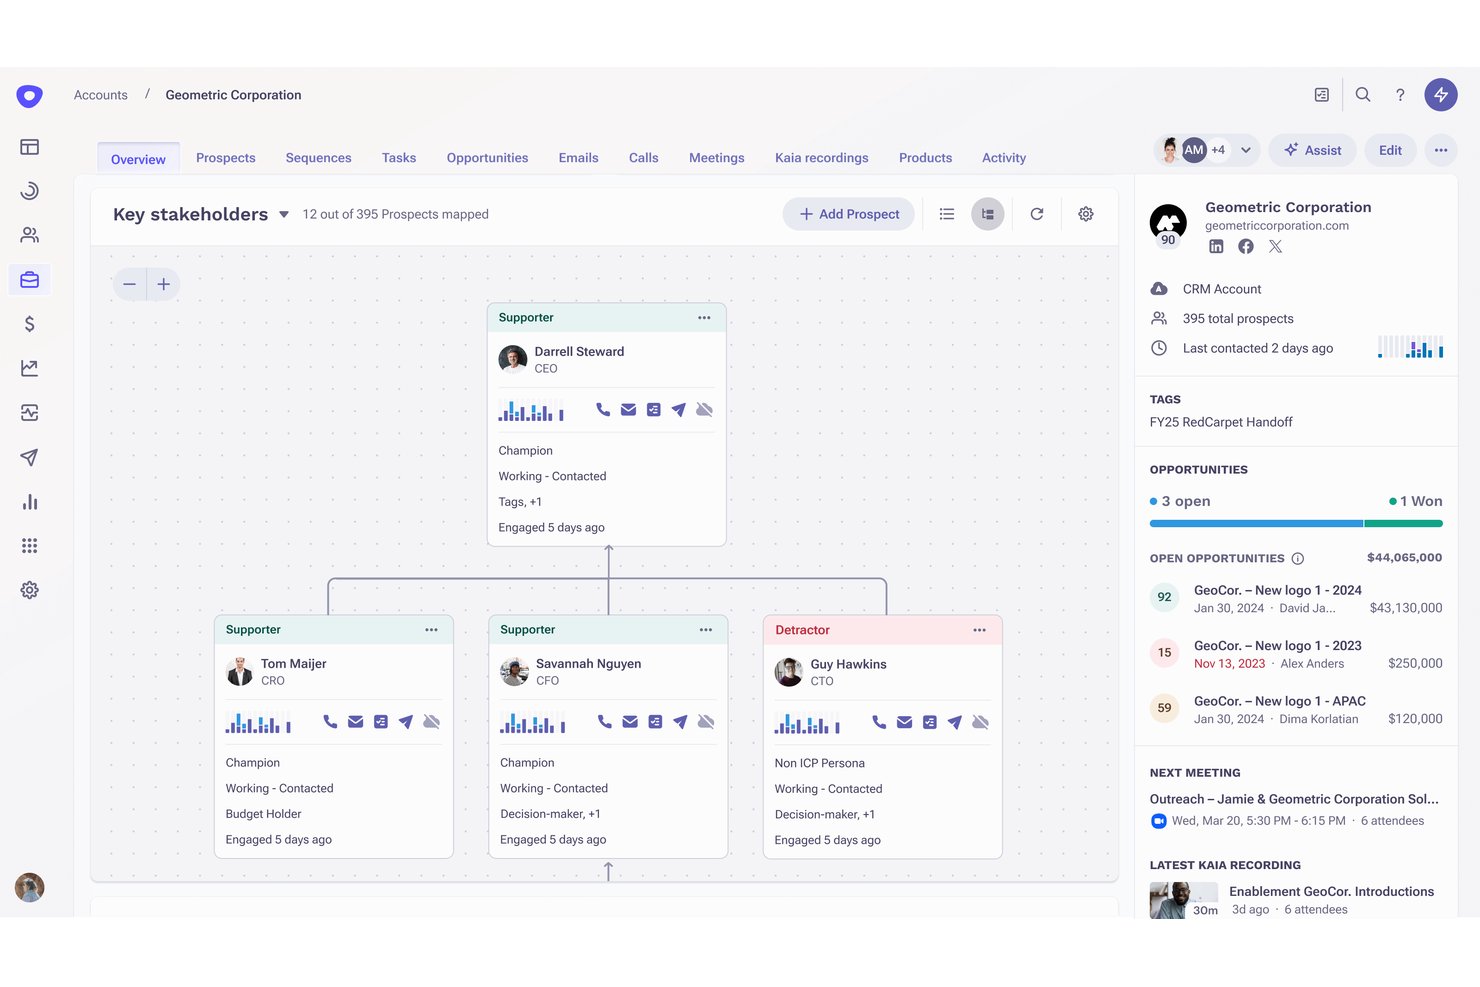Open the settings gear in the left sidebar
1480x987 pixels.
pos(30,590)
